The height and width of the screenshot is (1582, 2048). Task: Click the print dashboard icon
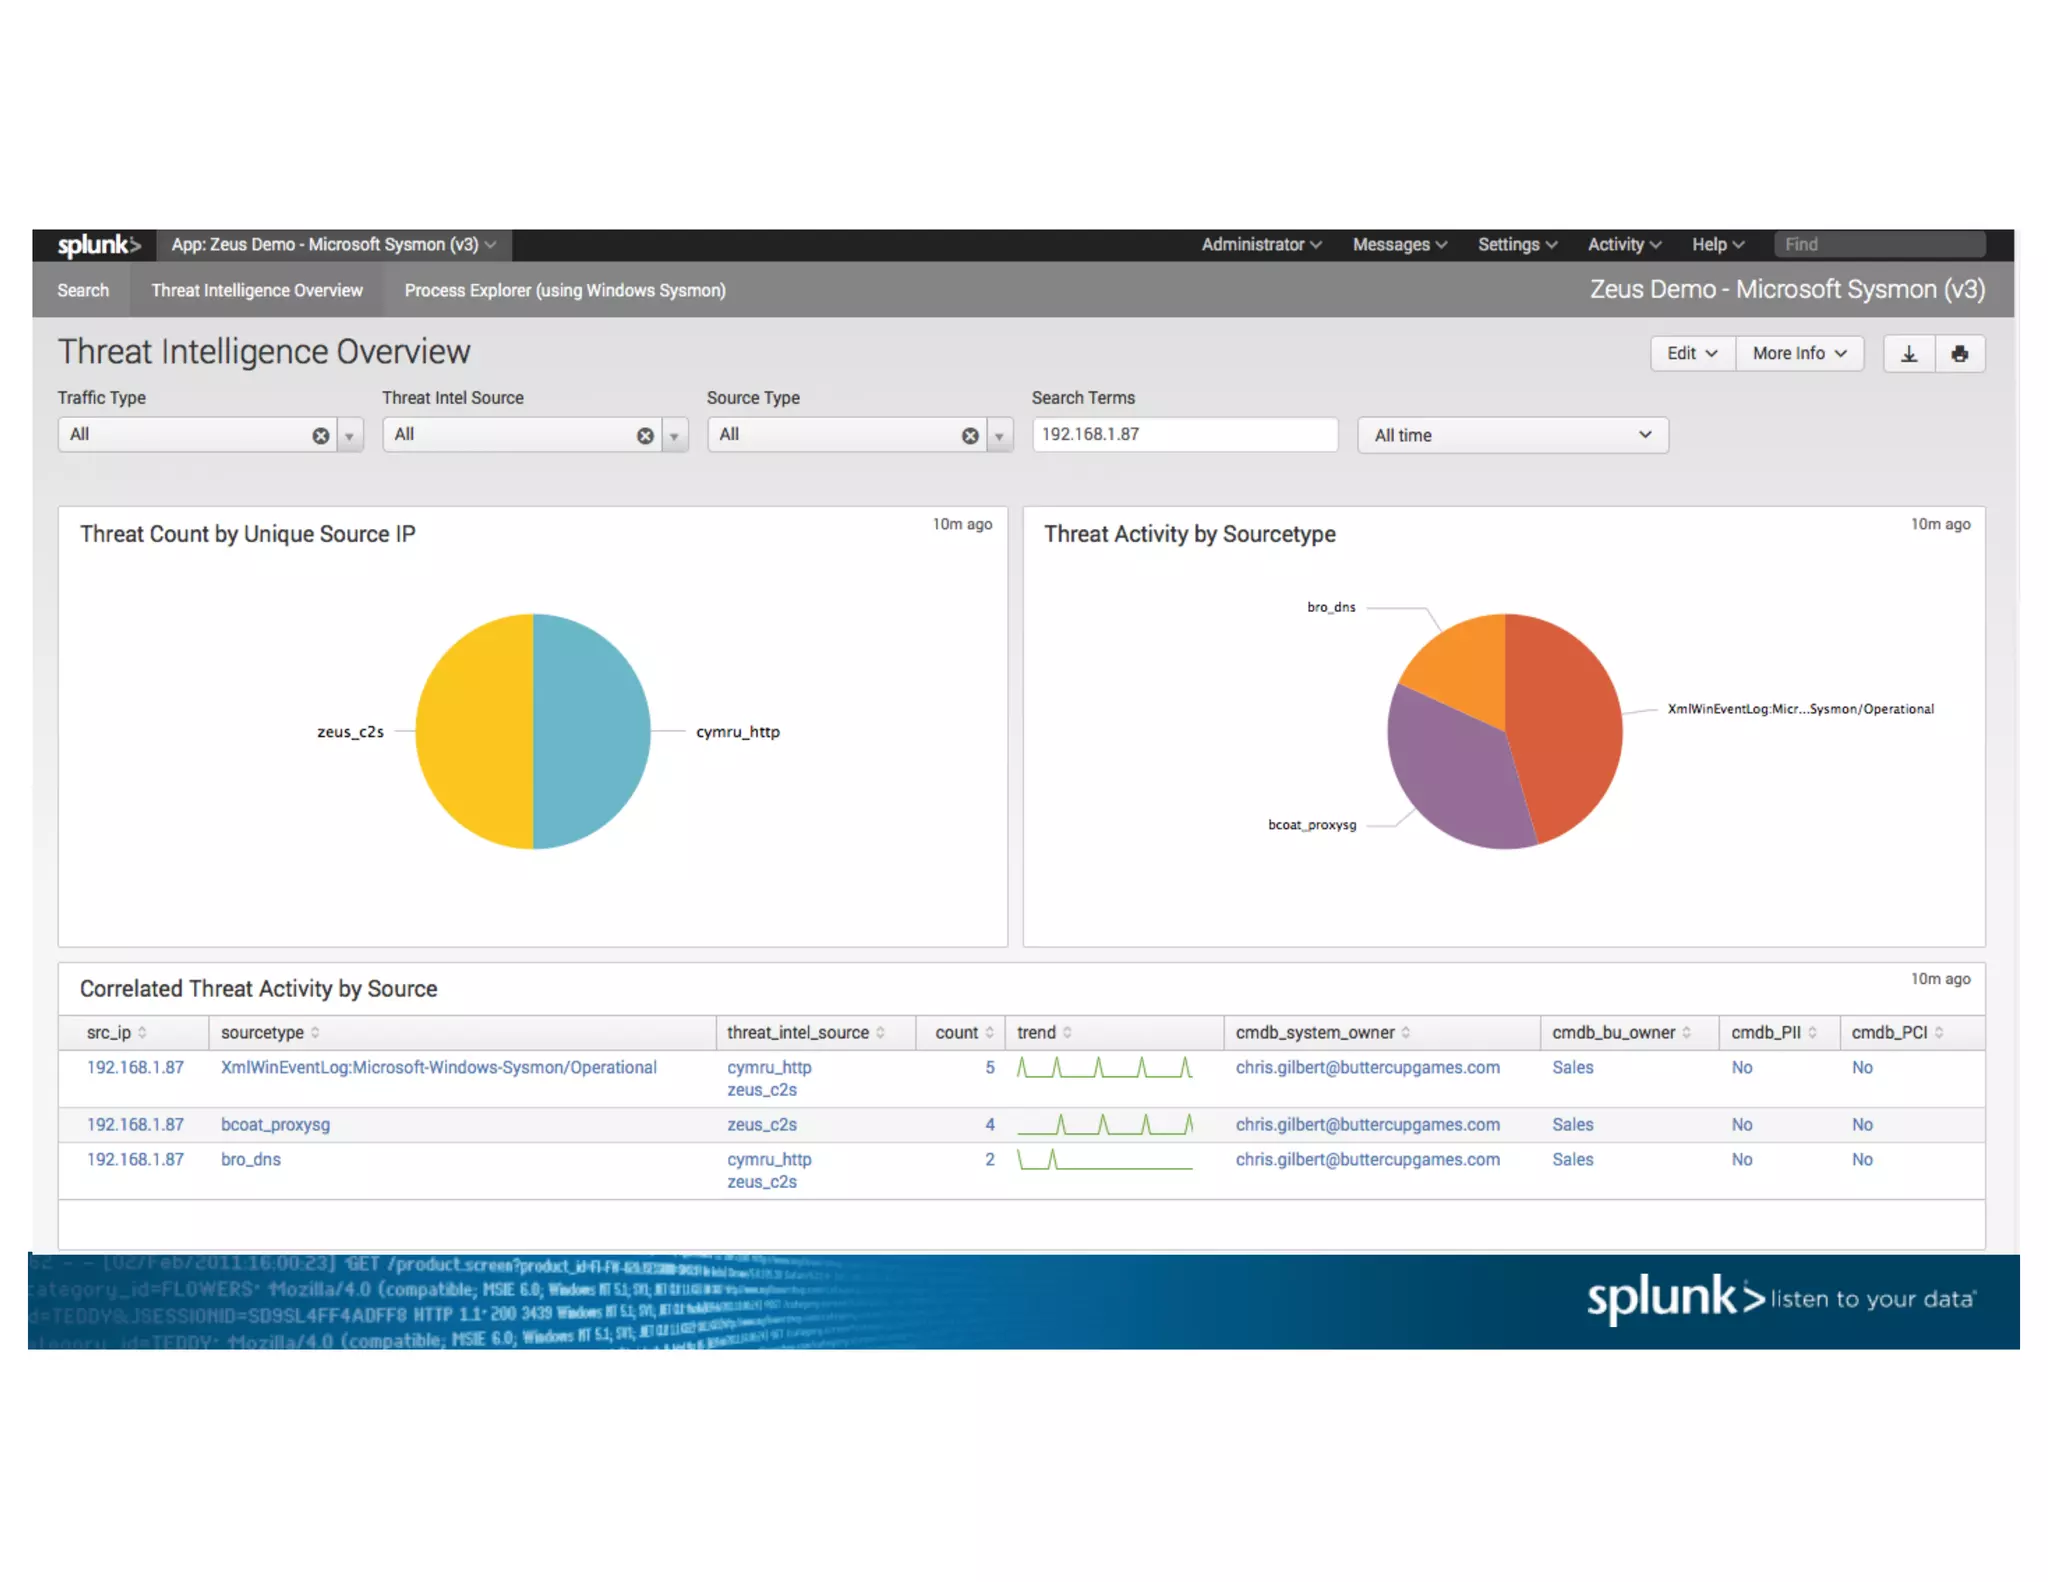(x=1959, y=354)
